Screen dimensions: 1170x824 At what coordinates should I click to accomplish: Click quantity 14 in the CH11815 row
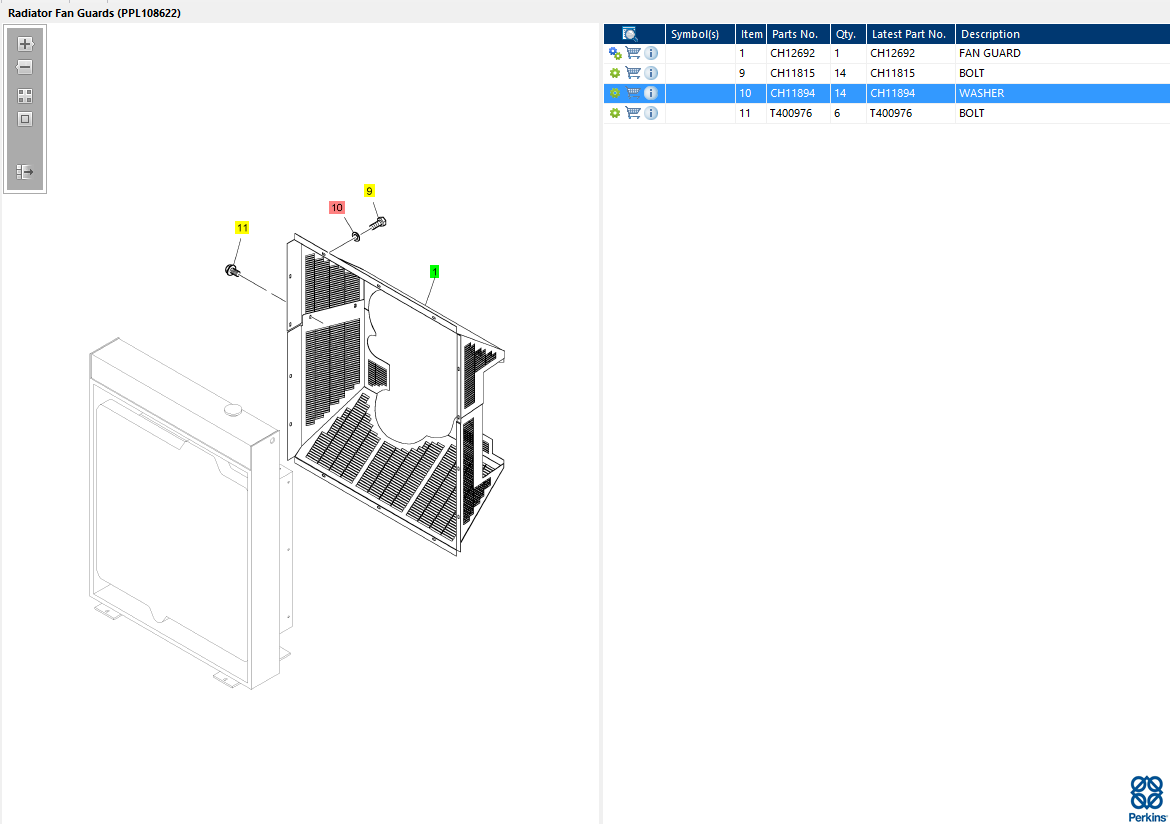click(x=848, y=73)
